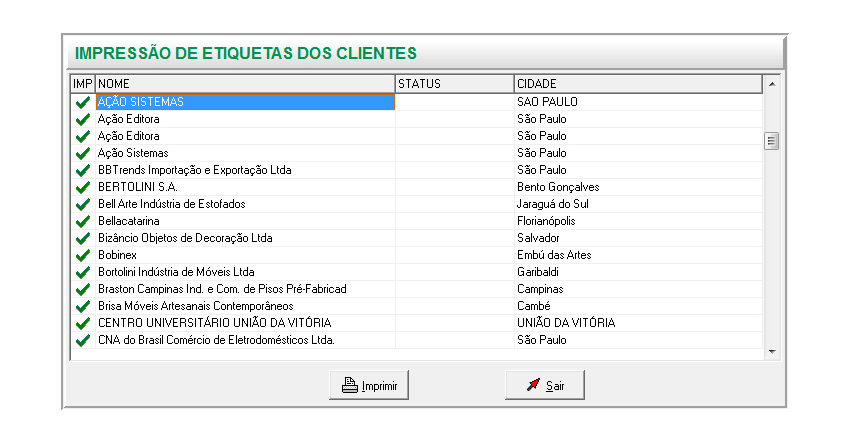Image resolution: width=850 pixels, height=441 pixels.
Task: Toggle the checkmark for Bobinex
Action: pos(83,256)
